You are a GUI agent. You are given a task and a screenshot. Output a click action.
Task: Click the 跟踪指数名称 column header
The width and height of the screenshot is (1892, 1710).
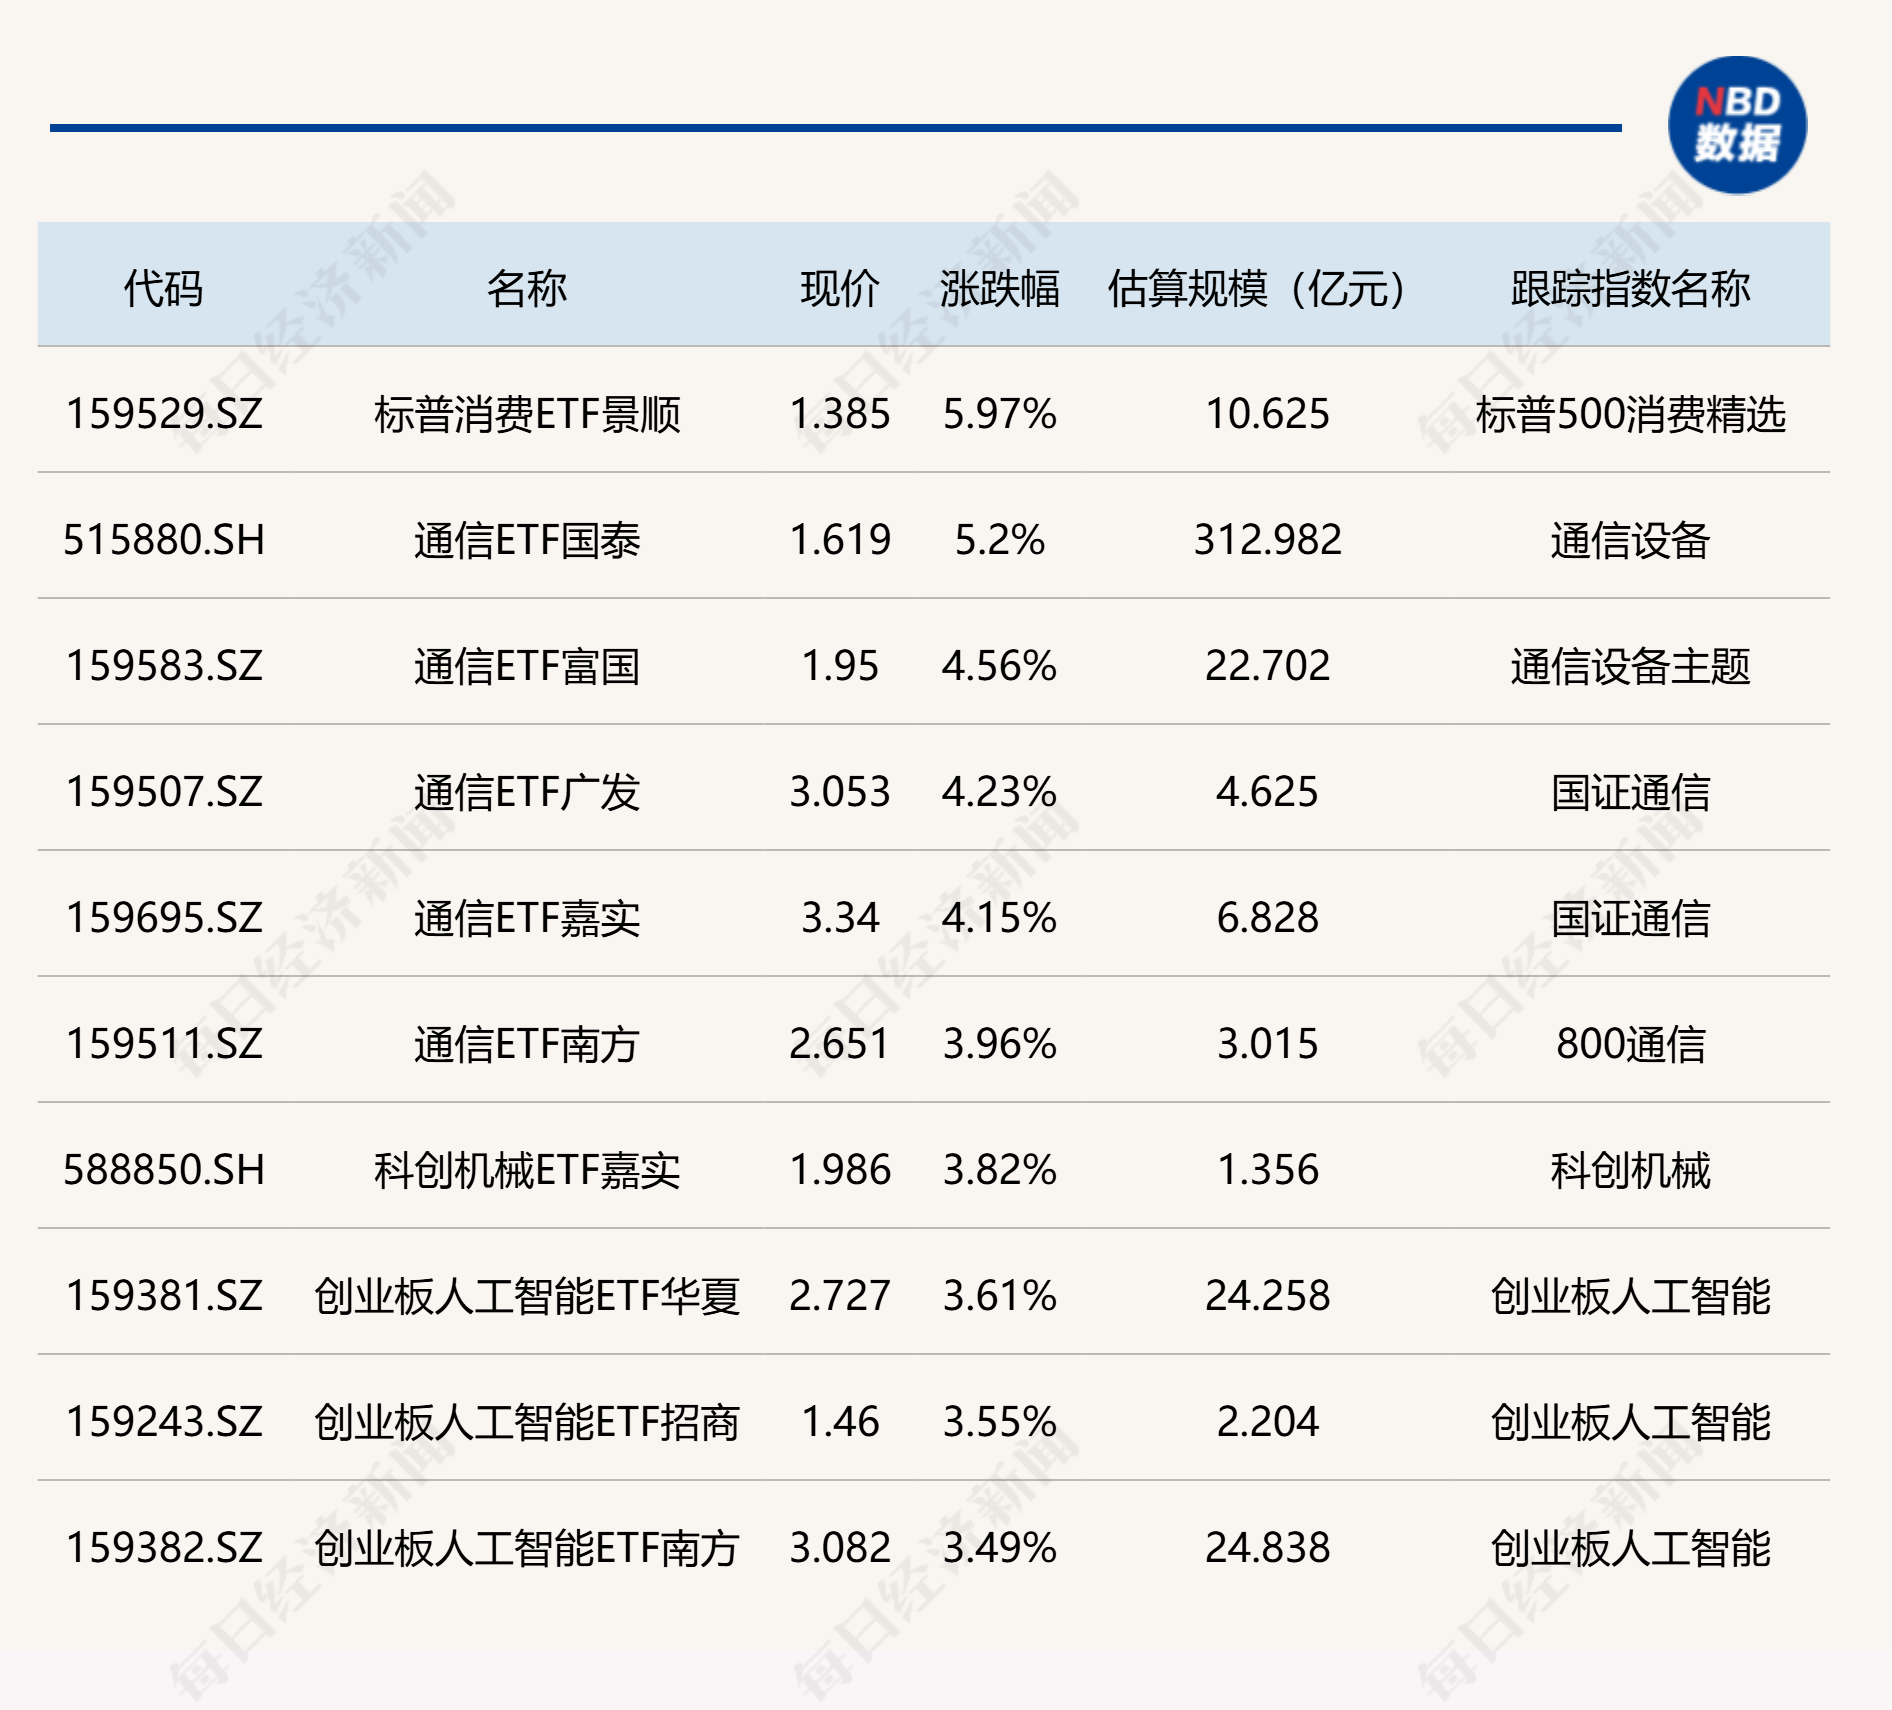[x=1630, y=289]
